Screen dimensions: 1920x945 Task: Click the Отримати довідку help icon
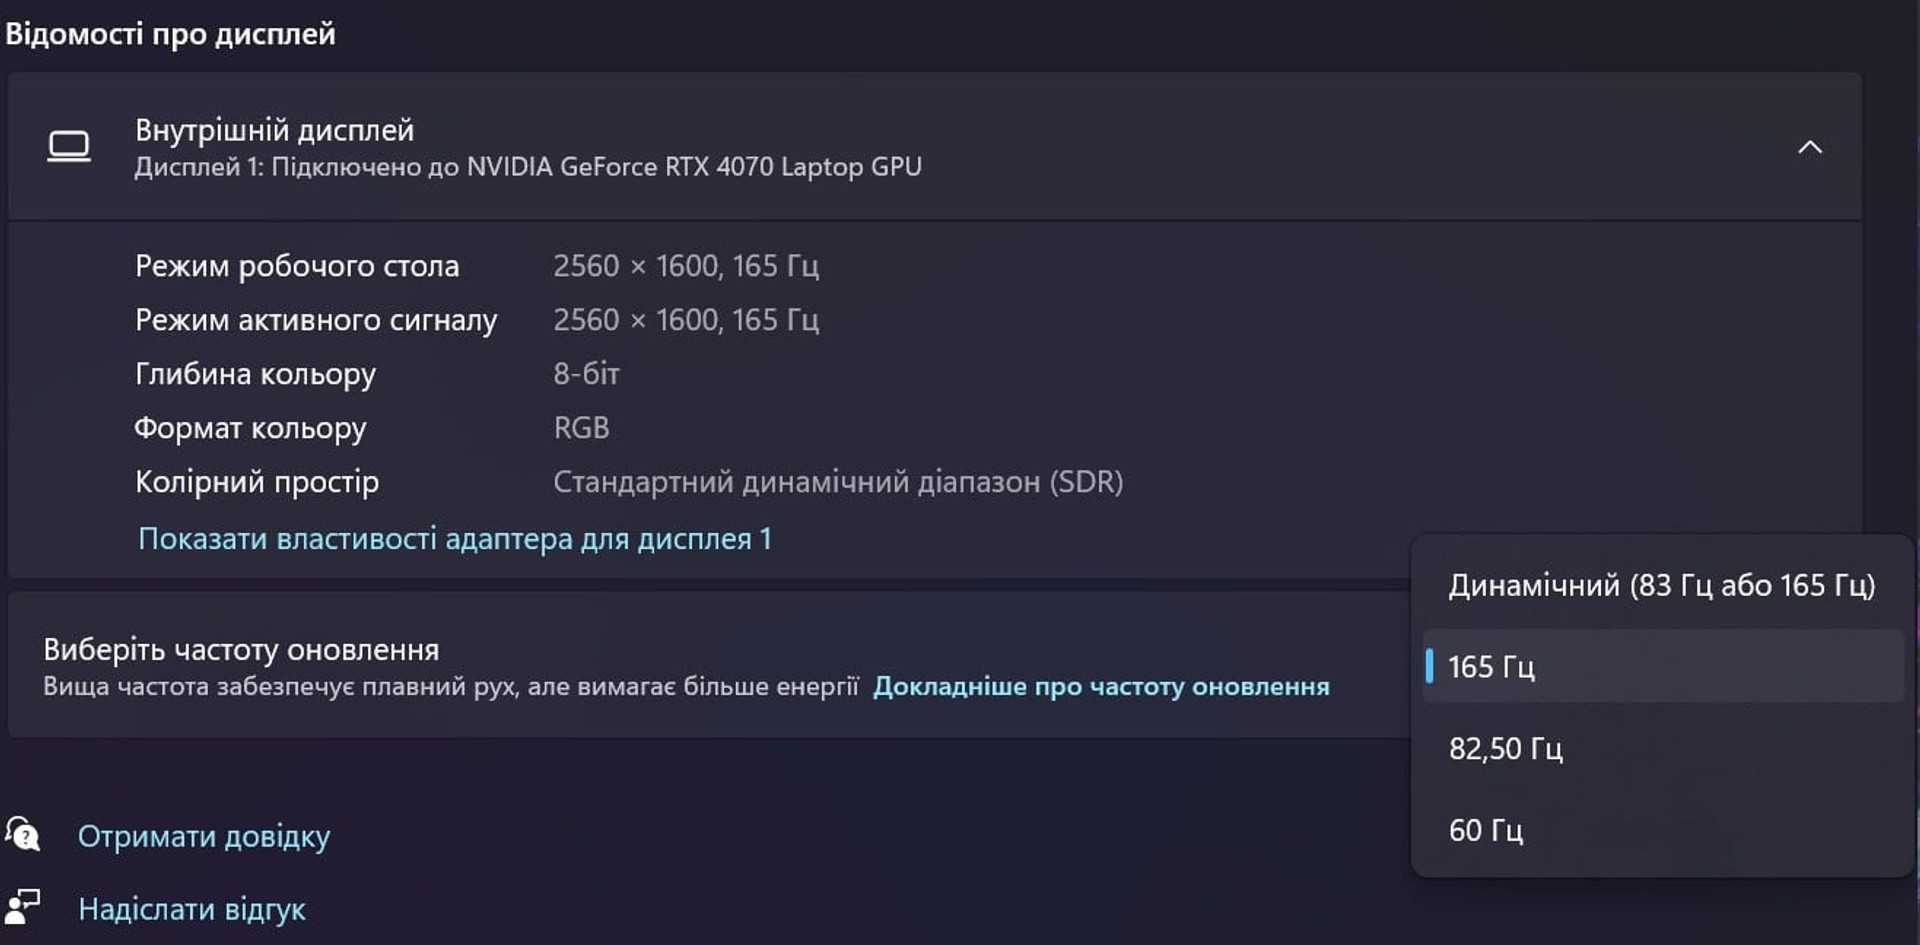click(x=22, y=833)
